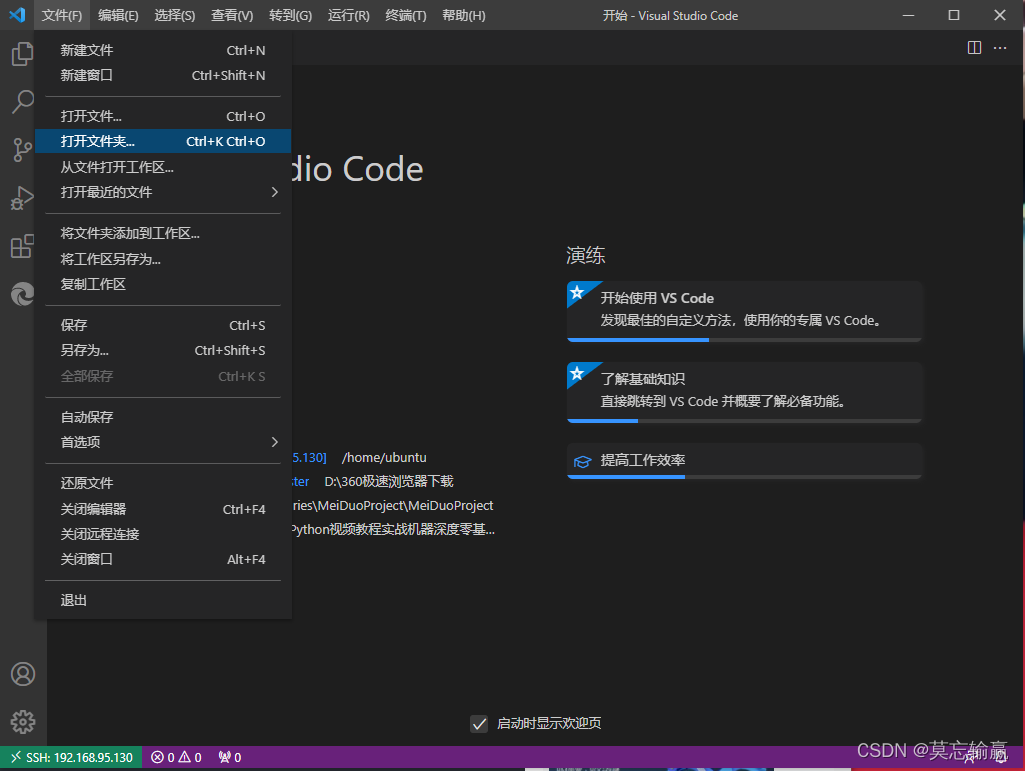Click progress bar under 了解基础知识 card
1025x771 pixels.
tap(744, 421)
